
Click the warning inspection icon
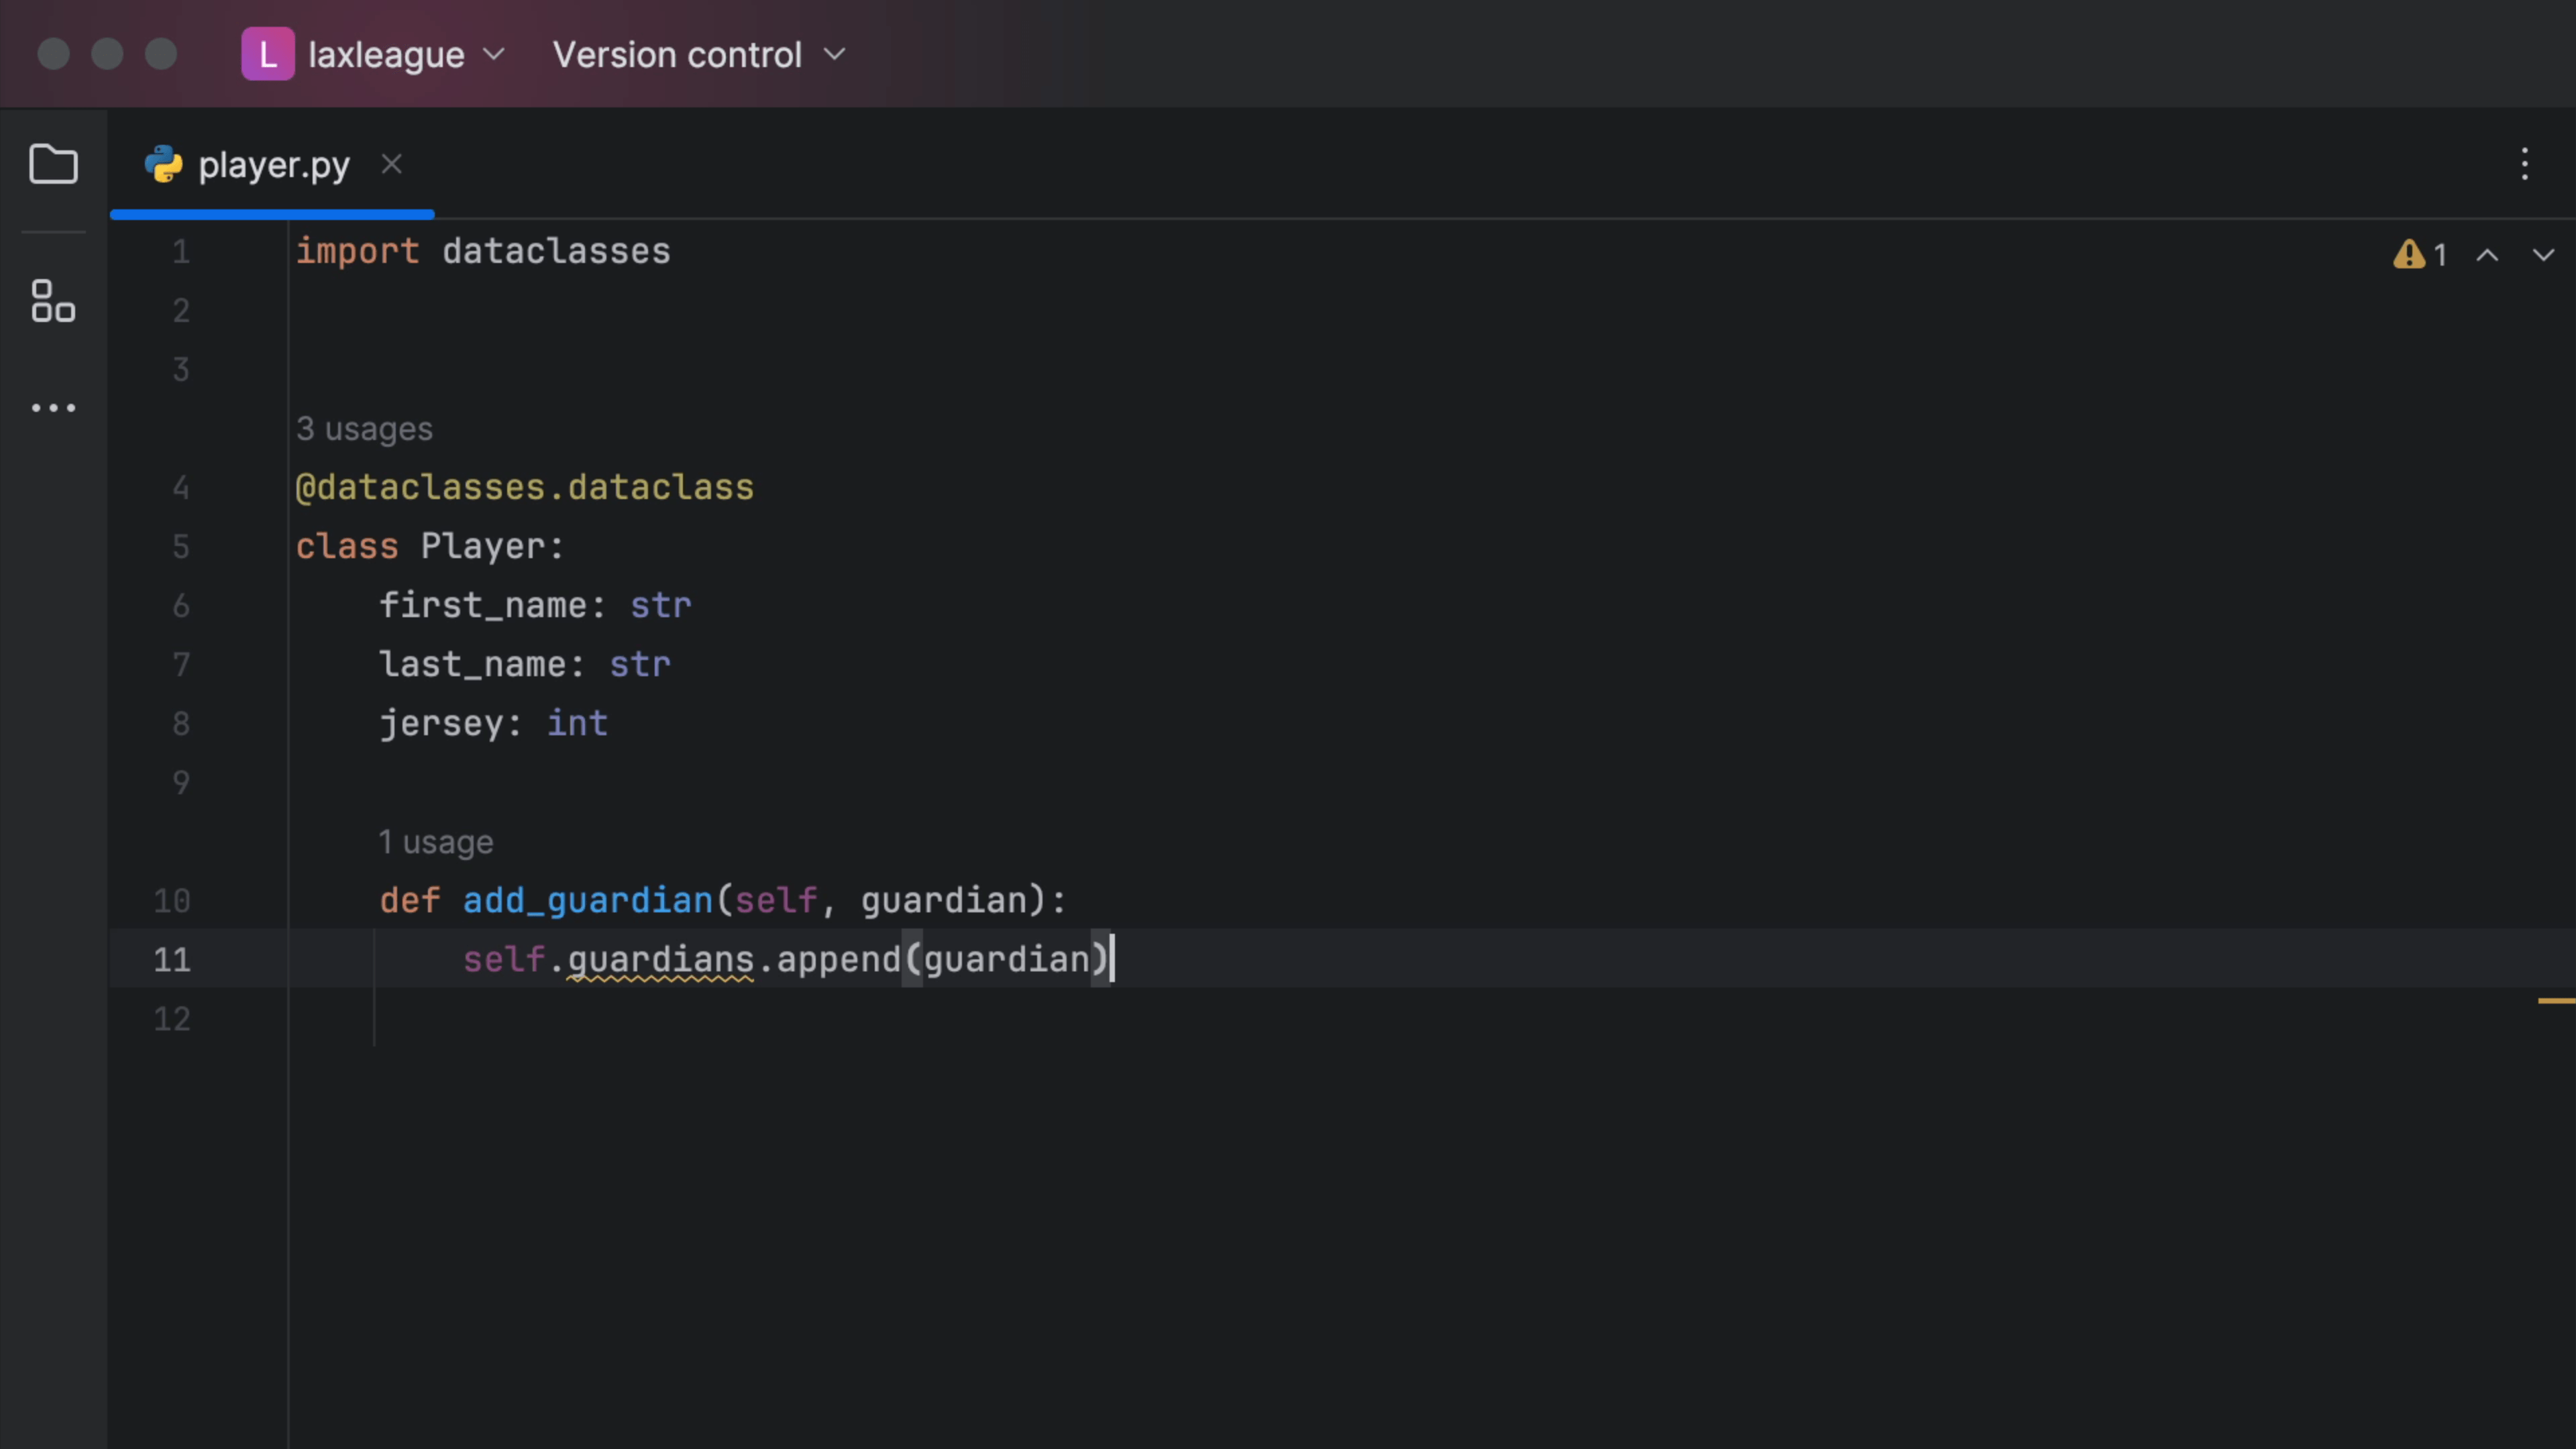tap(2408, 255)
